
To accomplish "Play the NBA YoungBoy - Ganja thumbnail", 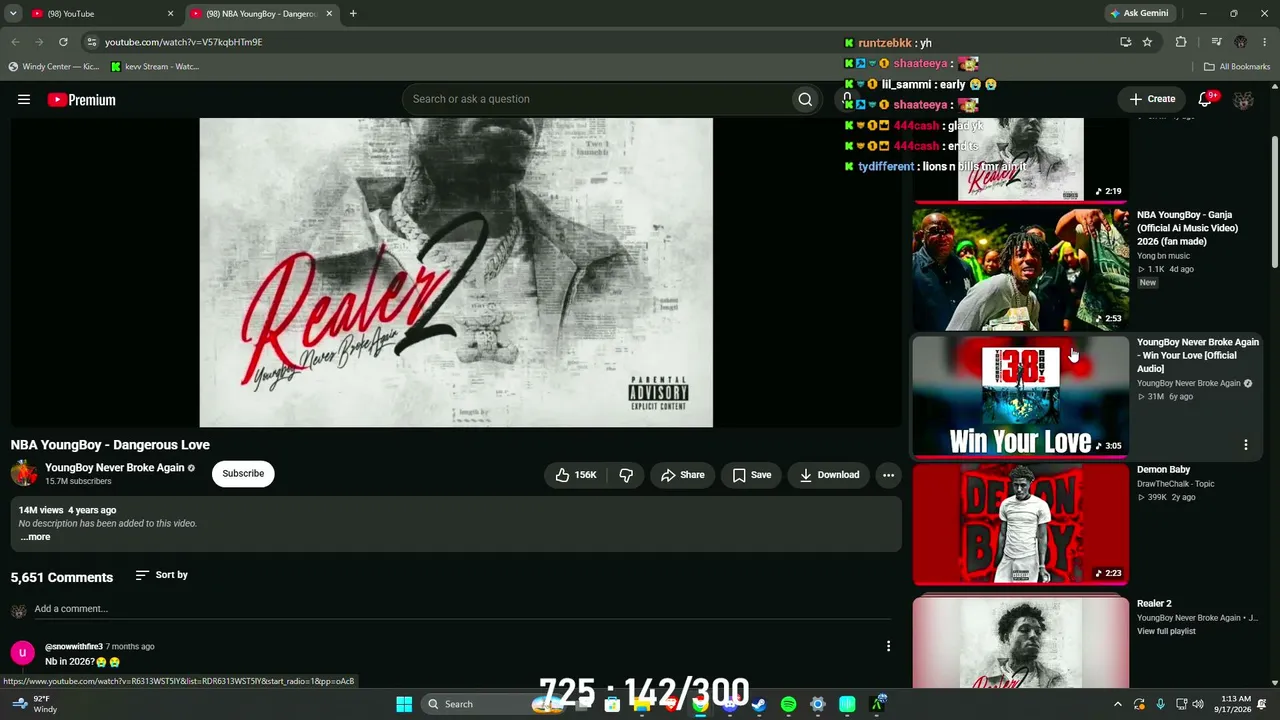I will pyautogui.click(x=1020, y=268).
